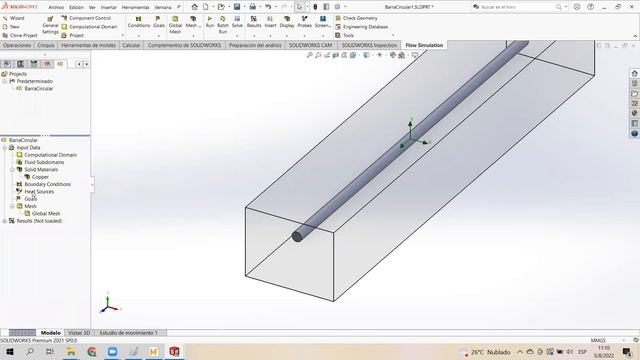Open the Conditions dropdown arrow
Screen dimensions: 640x360
click(139, 36)
